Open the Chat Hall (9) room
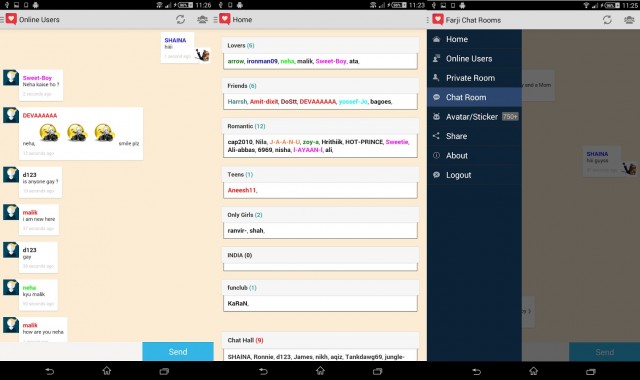 (320, 340)
